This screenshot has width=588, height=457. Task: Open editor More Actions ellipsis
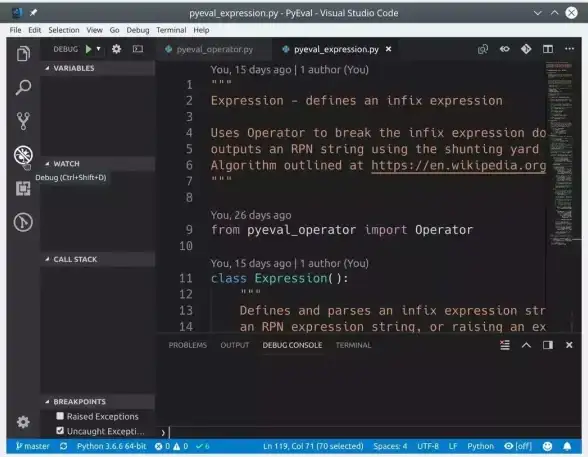pyautogui.click(x=569, y=49)
